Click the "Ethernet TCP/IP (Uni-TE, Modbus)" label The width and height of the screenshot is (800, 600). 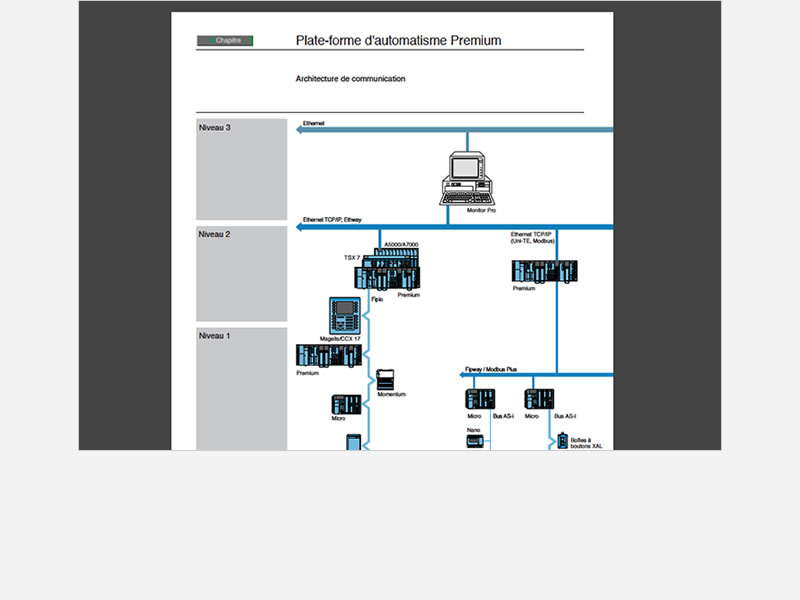(533, 238)
